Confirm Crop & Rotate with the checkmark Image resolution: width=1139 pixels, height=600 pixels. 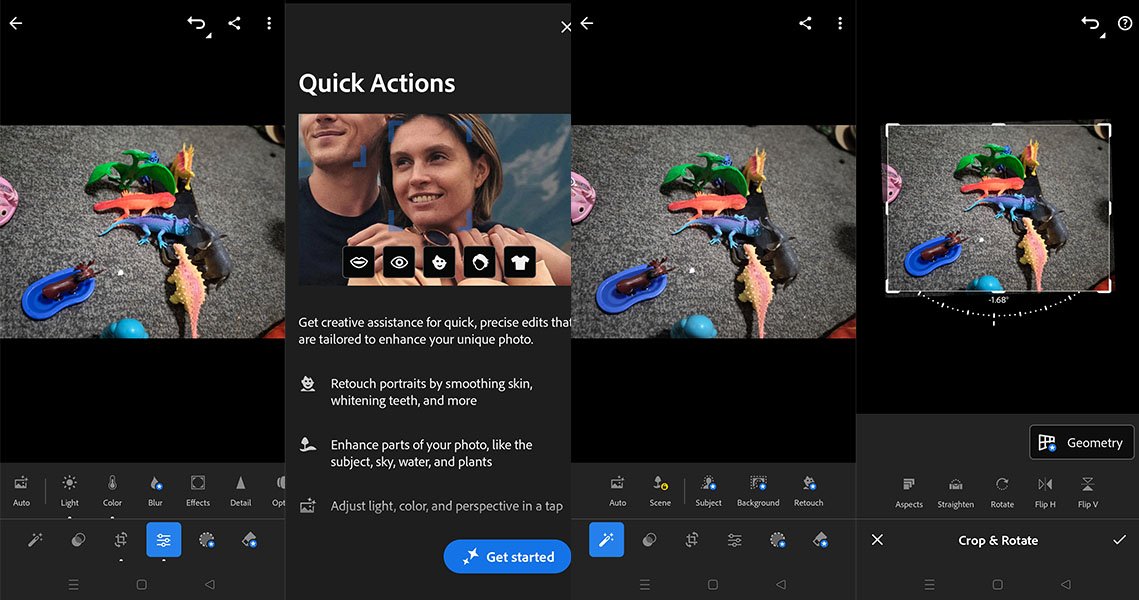pos(1119,540)
